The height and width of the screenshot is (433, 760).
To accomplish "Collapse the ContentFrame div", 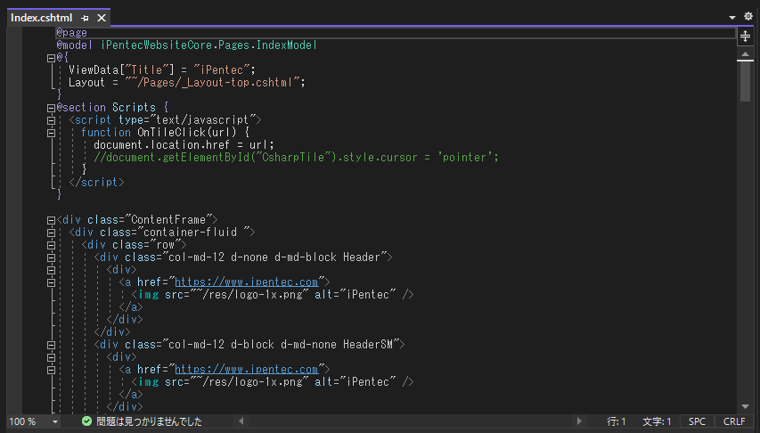I will click(x=51, y=220).
